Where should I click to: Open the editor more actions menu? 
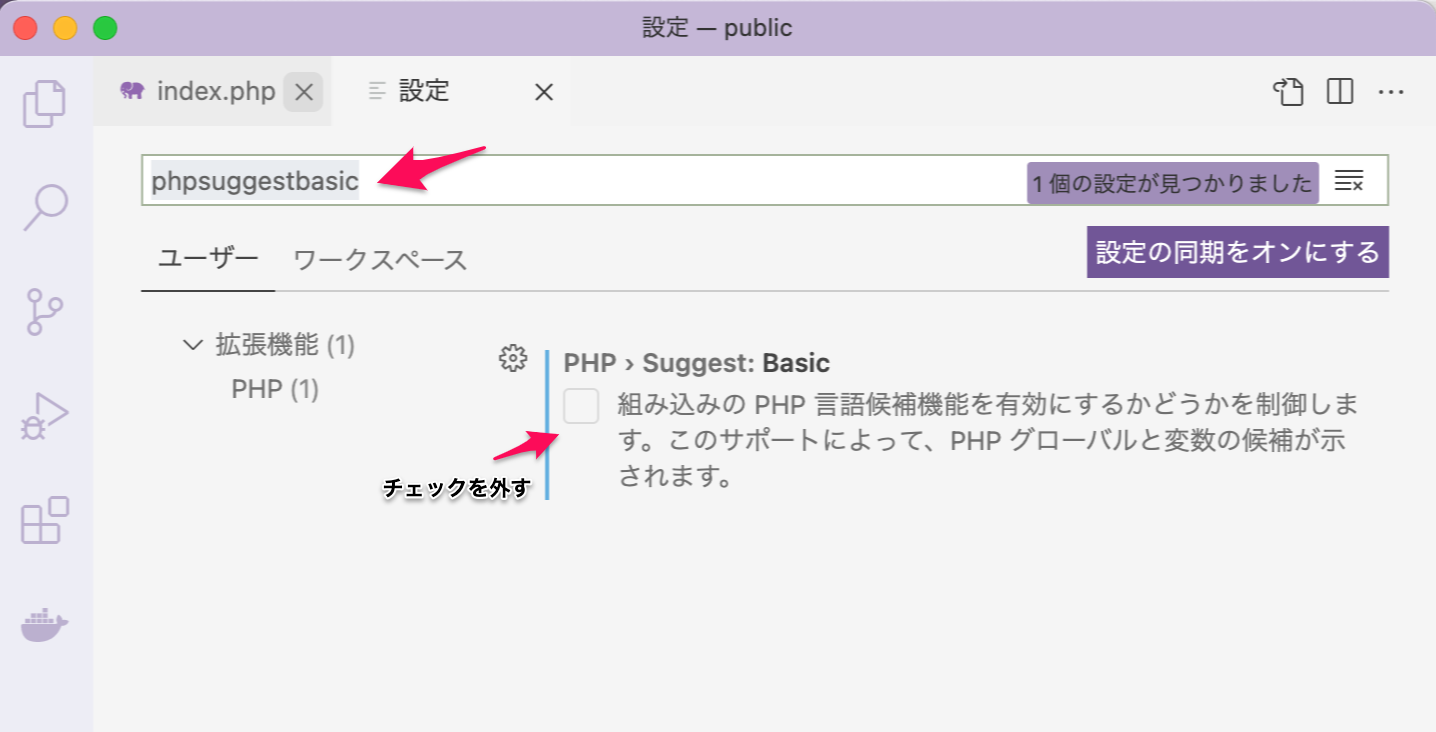pos(1392,91)
